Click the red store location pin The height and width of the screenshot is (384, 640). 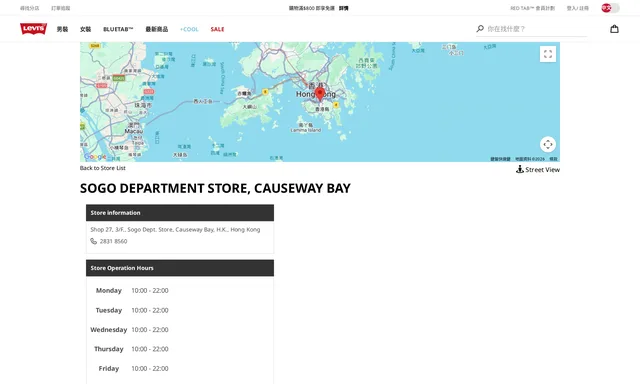click(320, 94)
